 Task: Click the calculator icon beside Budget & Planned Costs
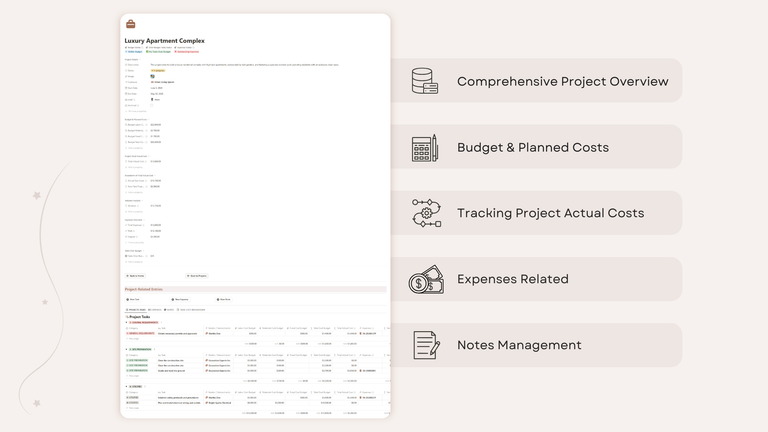[x=425, y=148]
